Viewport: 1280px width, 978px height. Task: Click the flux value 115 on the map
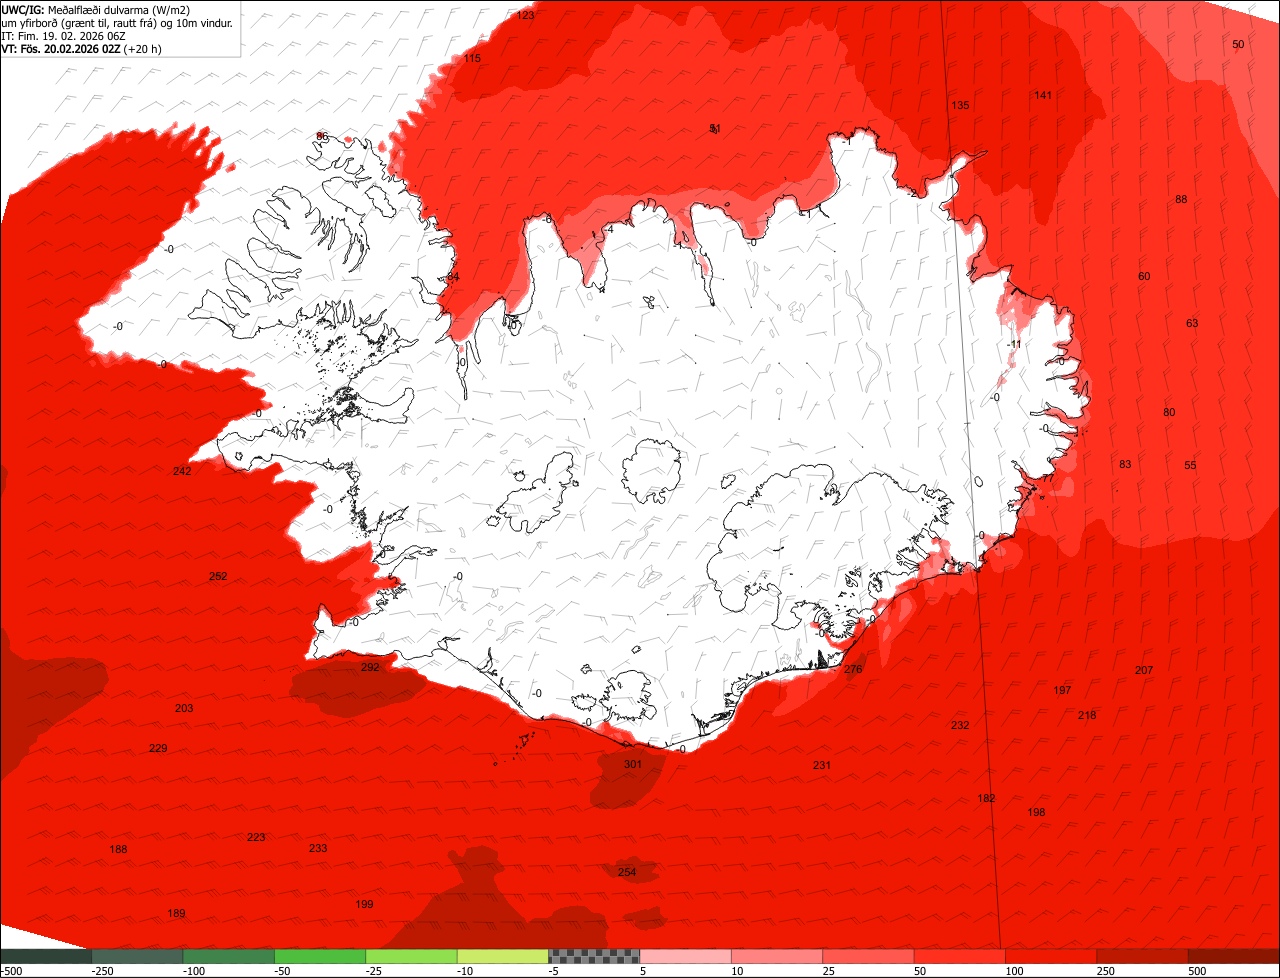[x=472, y=58]
